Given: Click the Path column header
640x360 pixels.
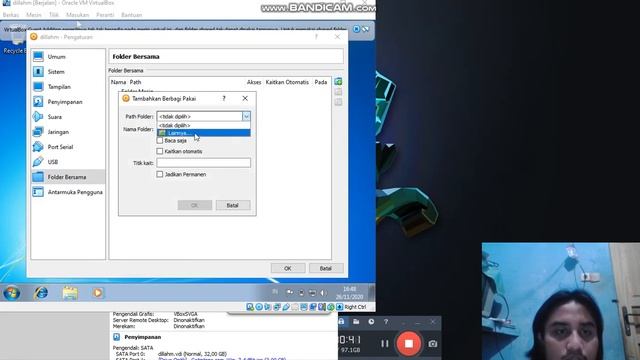Looking at the screenshot, I should (x=135, y=82).
